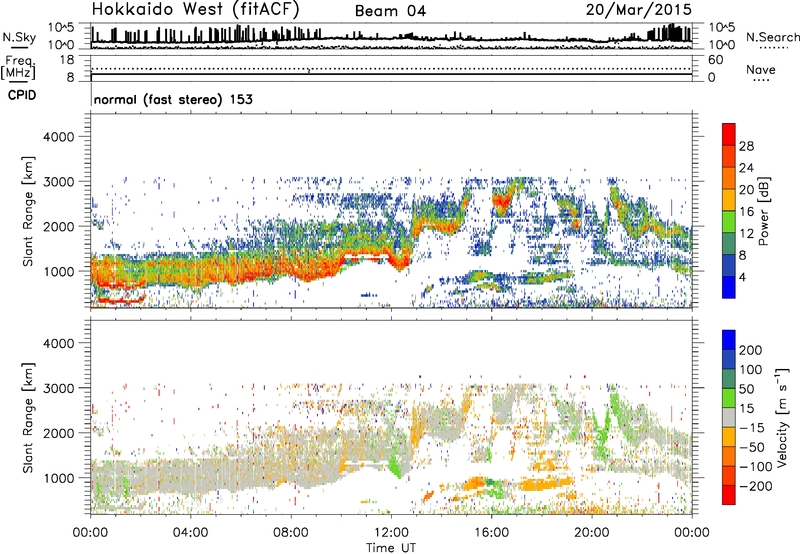This screenshot has height=554, width=800.
Task: Click the -200 label on the velocity colorbar
Action: (x=756, y=486)
